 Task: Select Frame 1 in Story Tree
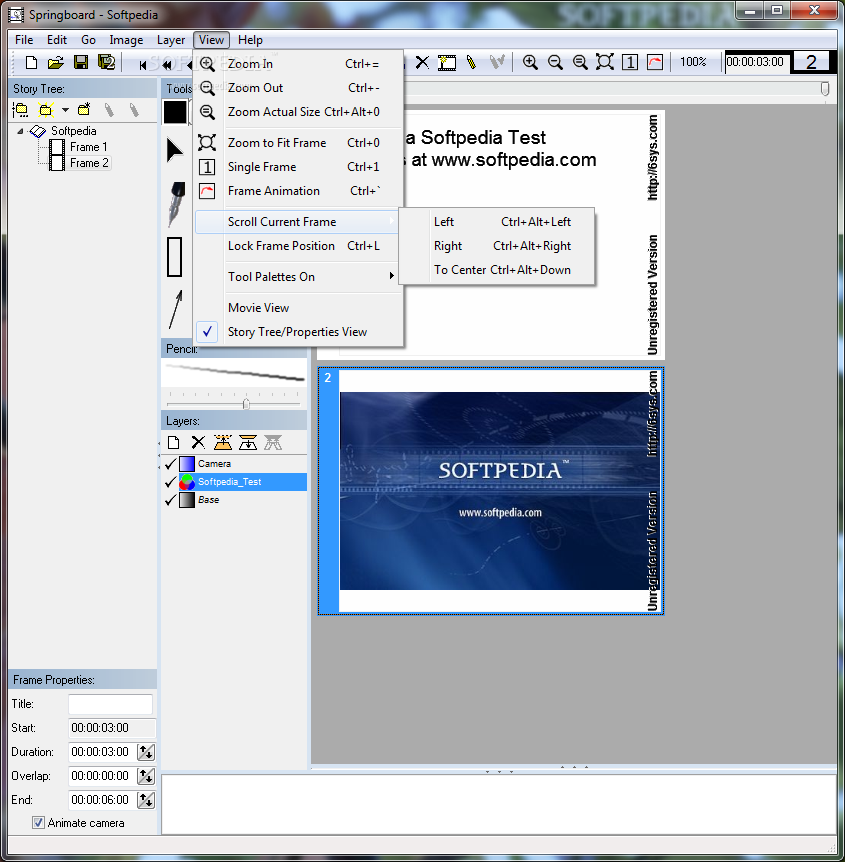click(88, 147)
